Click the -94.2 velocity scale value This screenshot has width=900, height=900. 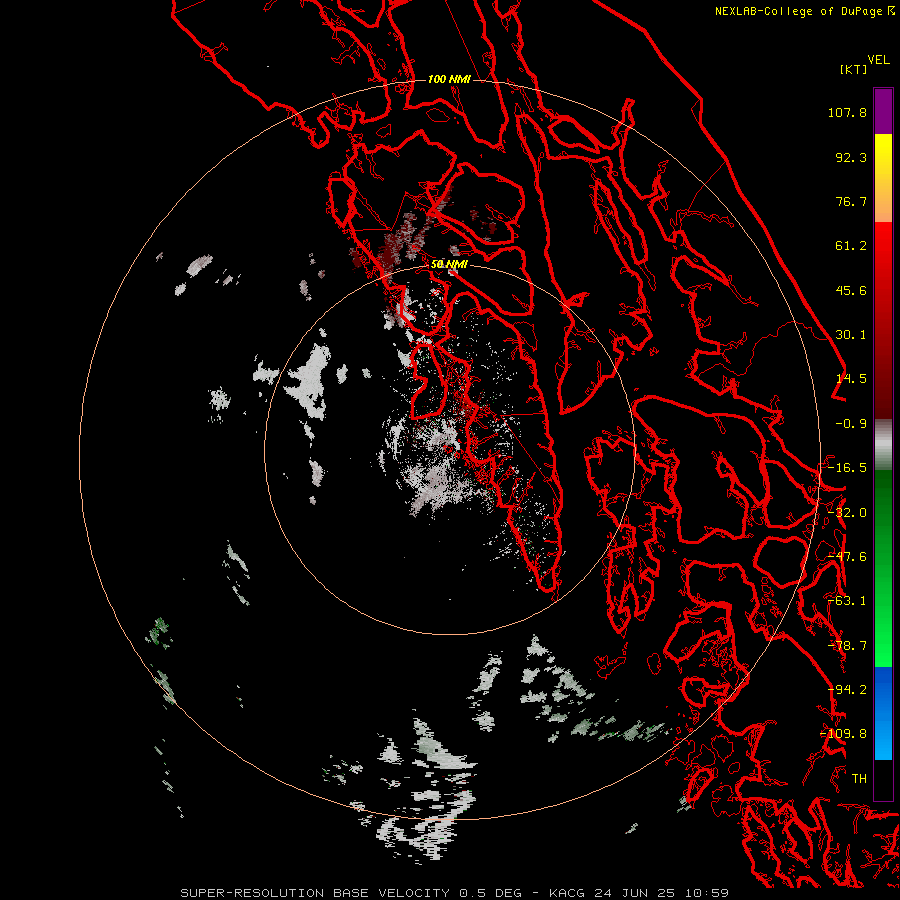click(x=847, y=690)
